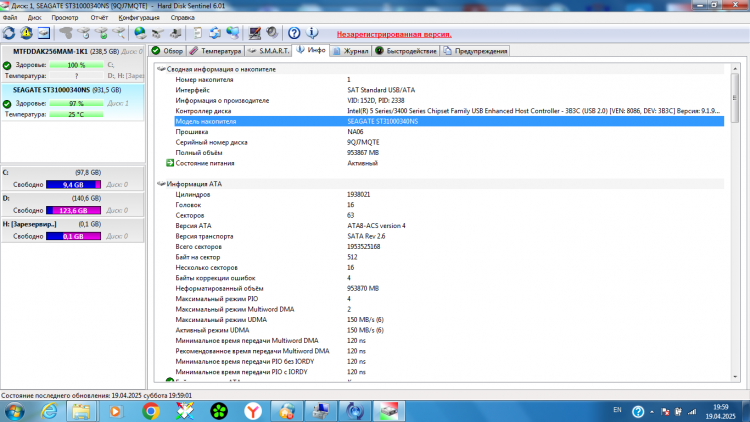This screenshot has height=422, width=750.
Task: Open Google Chrome from the taskbar
Action: (151, 411)
